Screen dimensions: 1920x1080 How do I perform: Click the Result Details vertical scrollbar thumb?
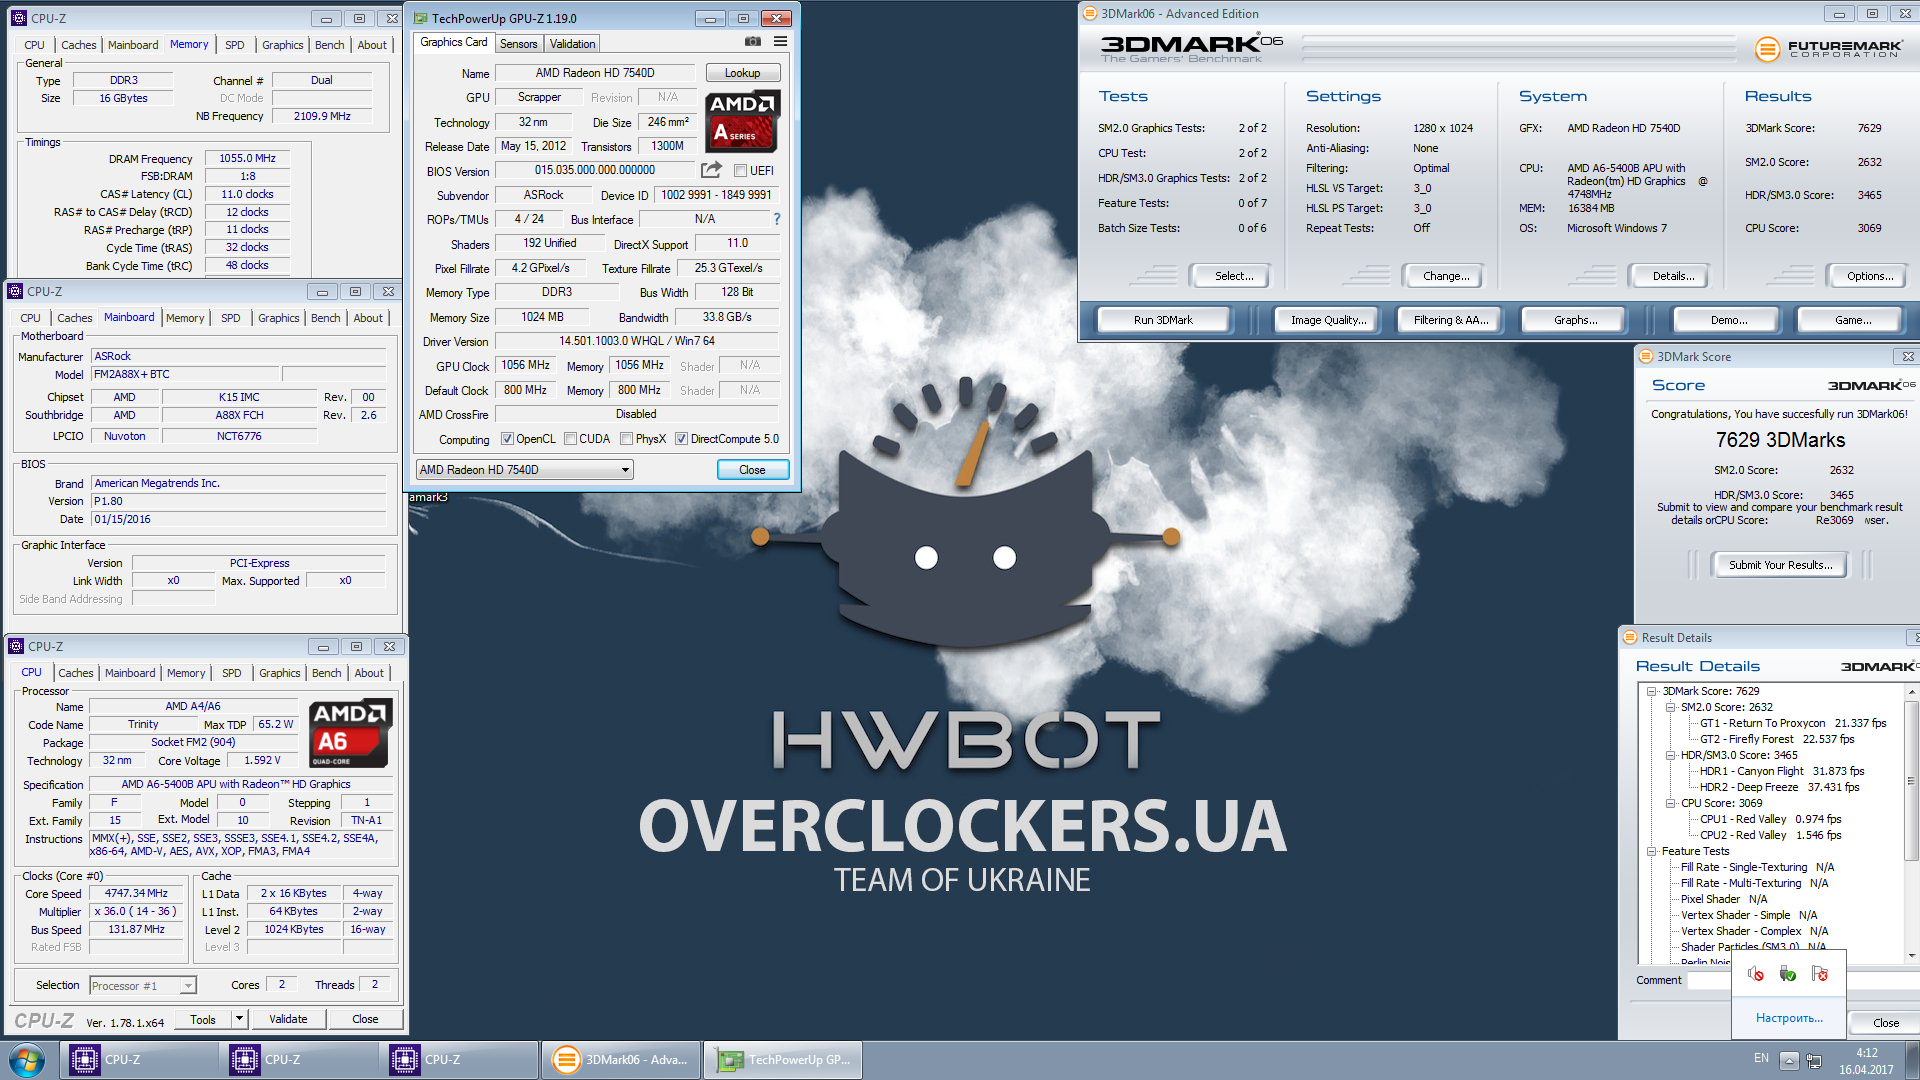(1911, 780)
